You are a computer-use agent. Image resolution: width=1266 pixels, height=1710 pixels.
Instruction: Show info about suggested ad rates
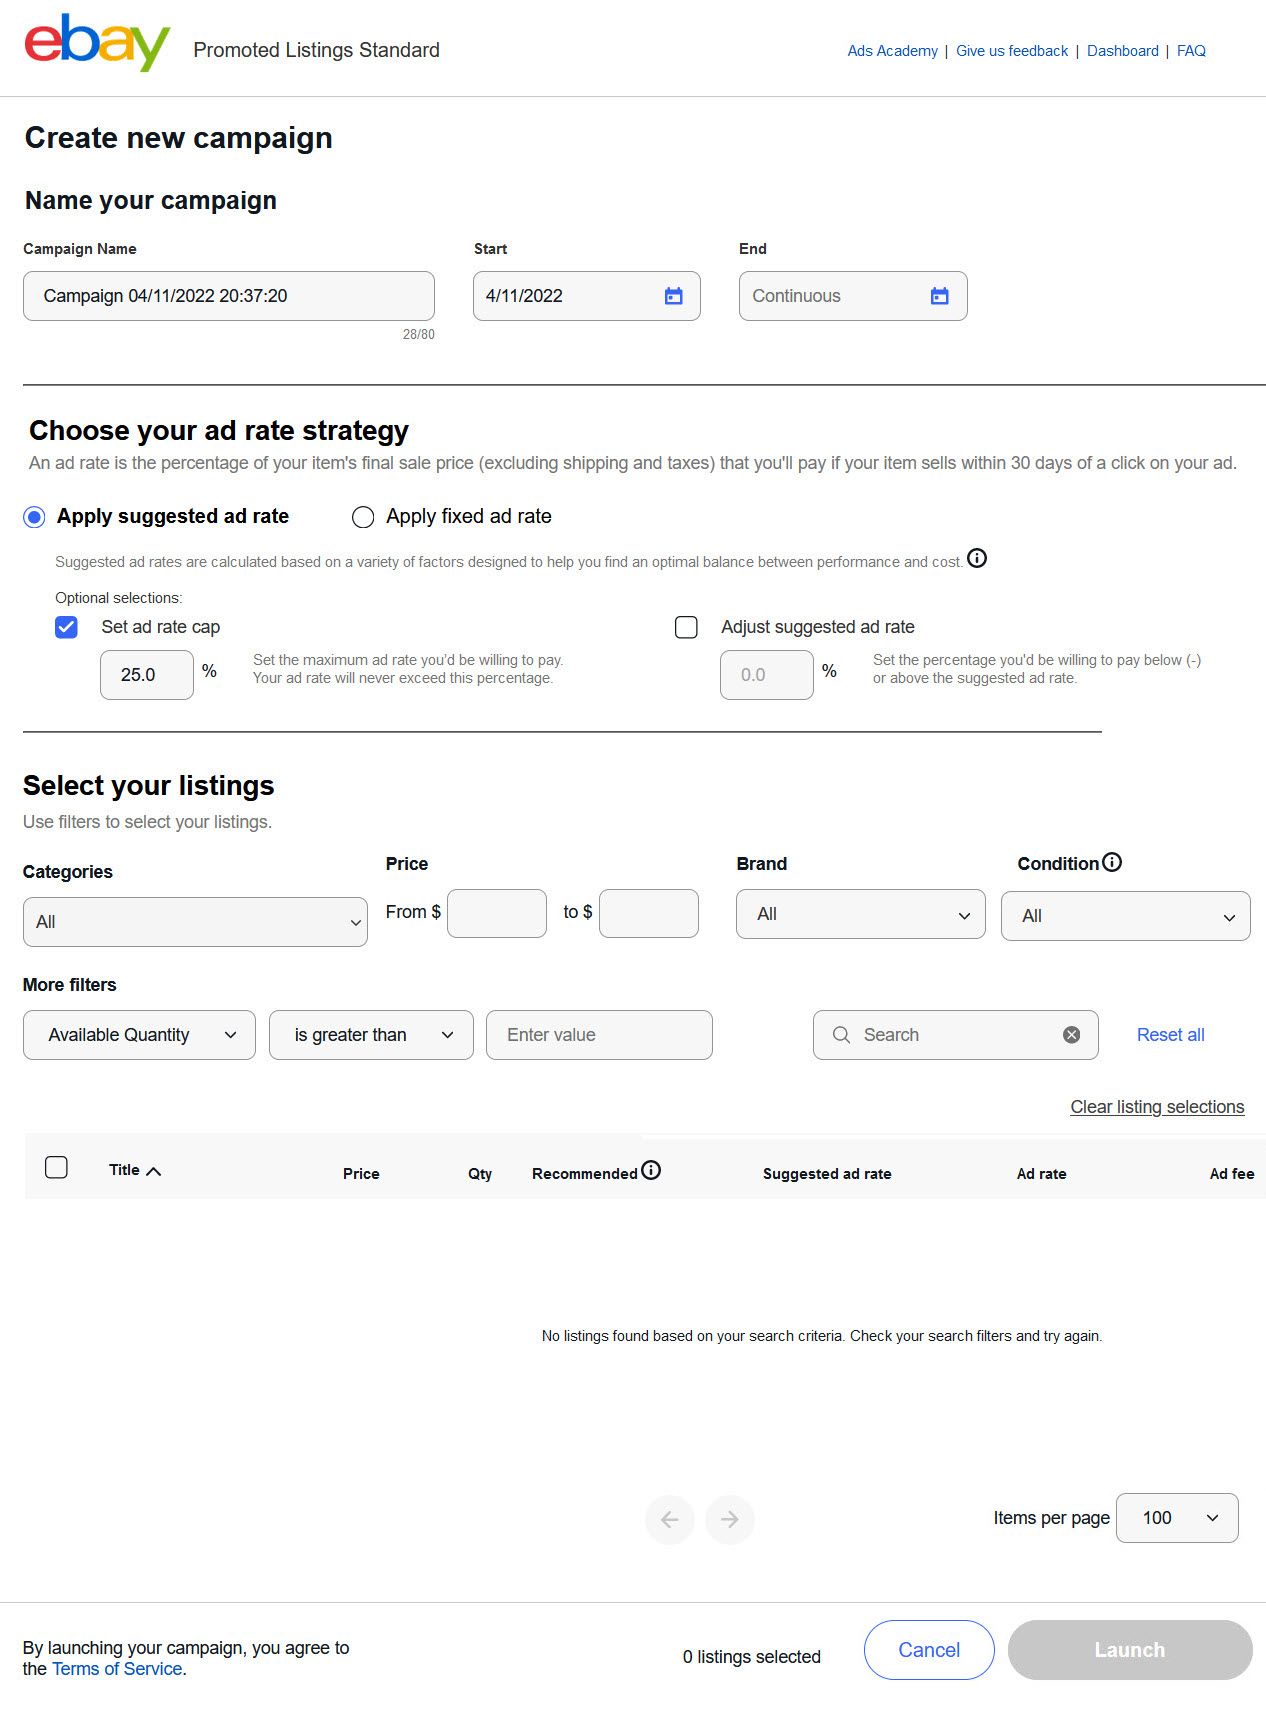pyautogui.click(x=977, y=559)
